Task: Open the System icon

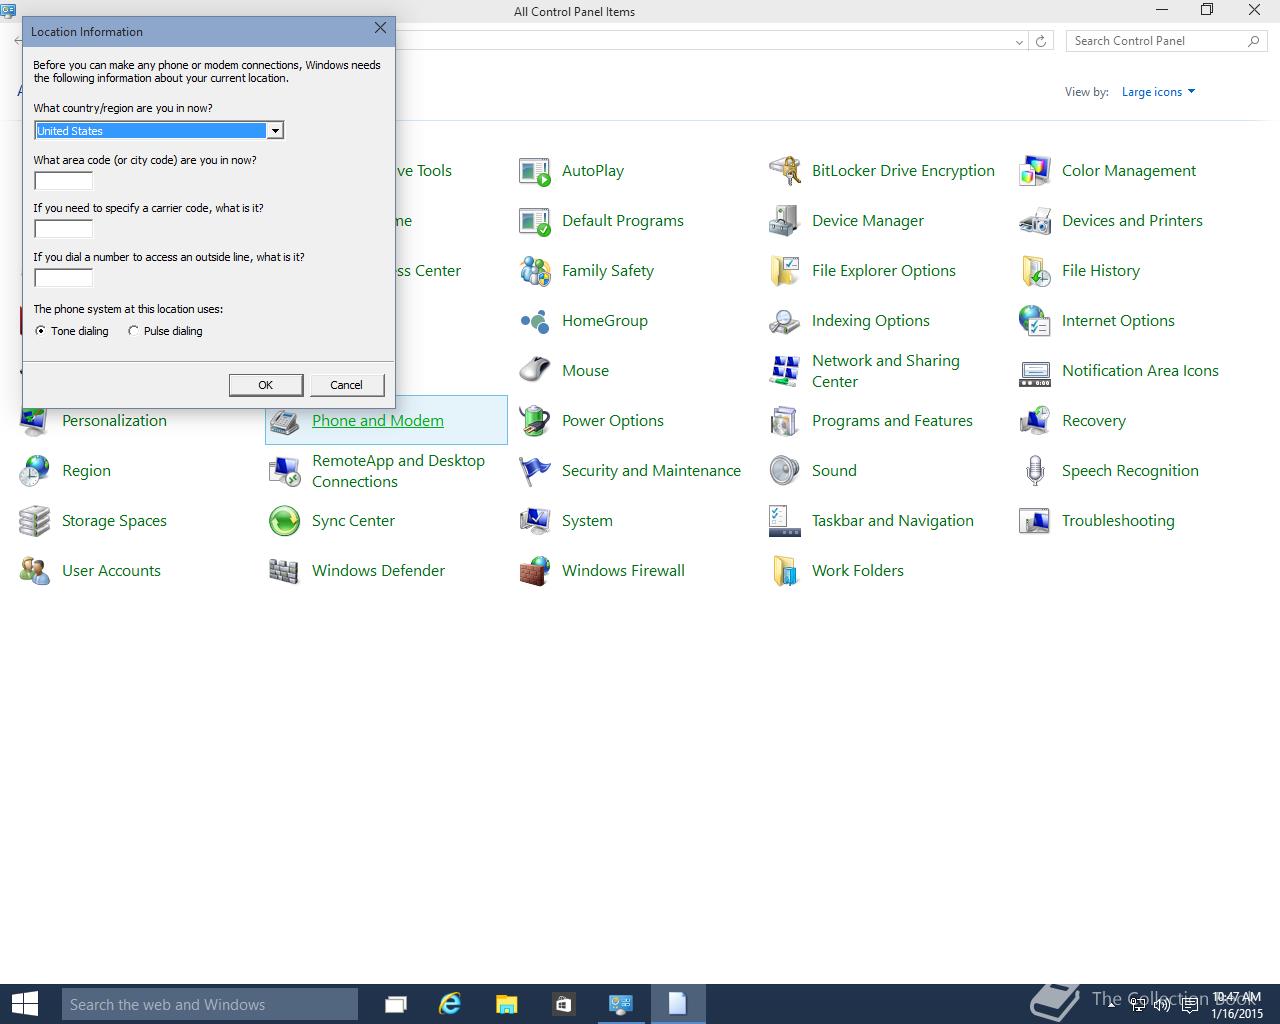Action: (535, 521)
